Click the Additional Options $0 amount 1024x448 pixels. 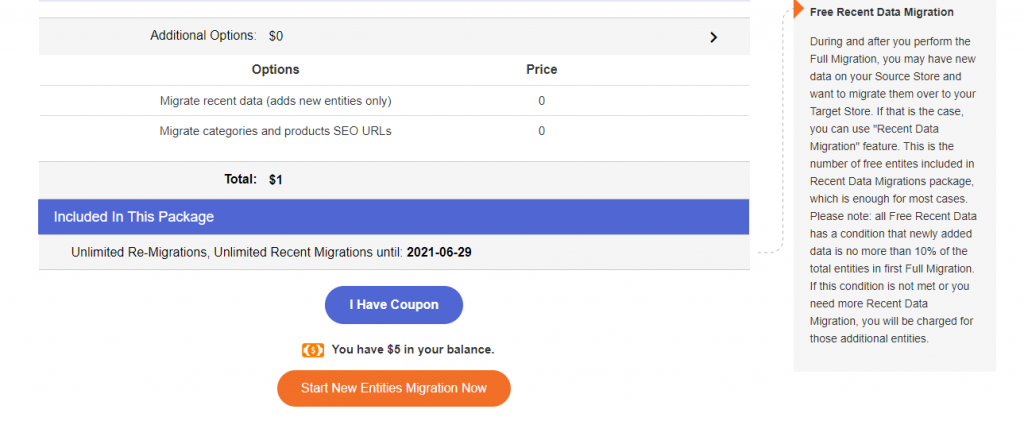tap(276, 37)
